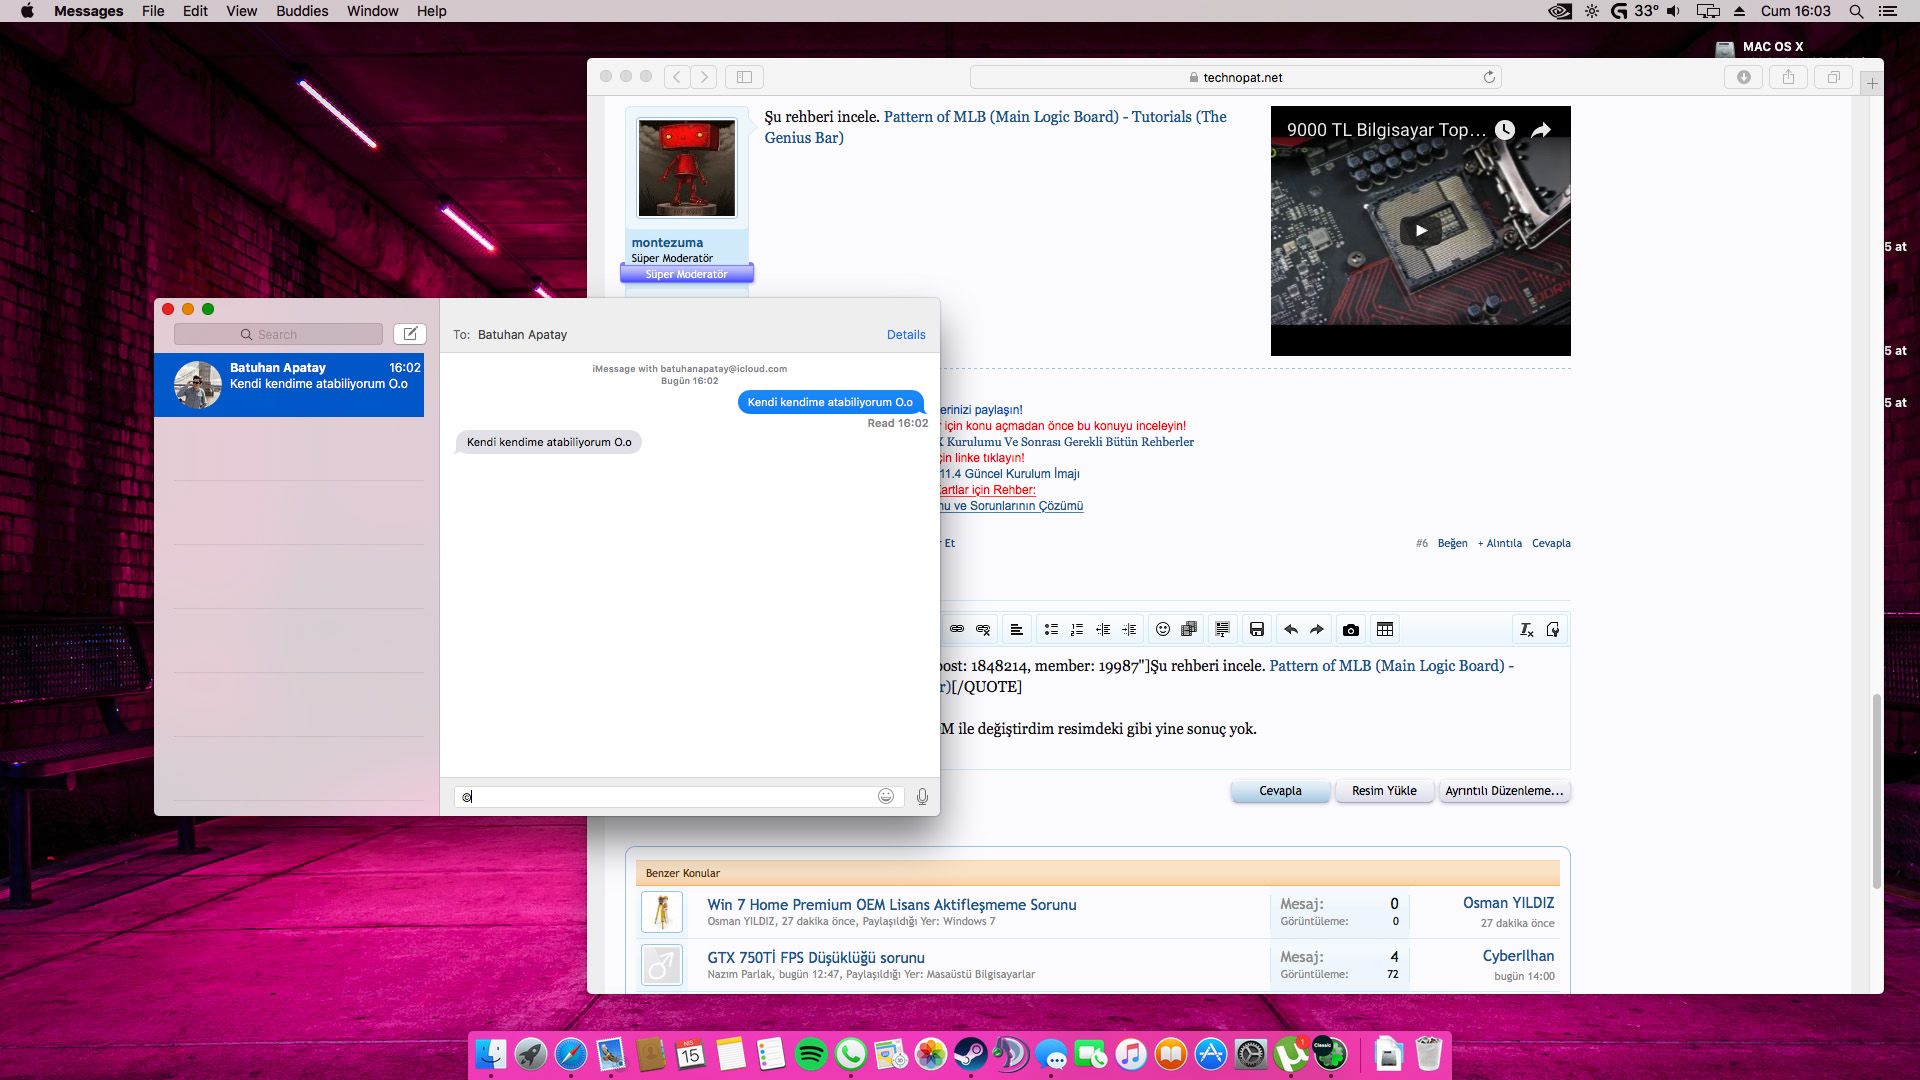Toggle Safari's sidebar view
This screenshot has width=1920, height=1080.
point(743,77)
